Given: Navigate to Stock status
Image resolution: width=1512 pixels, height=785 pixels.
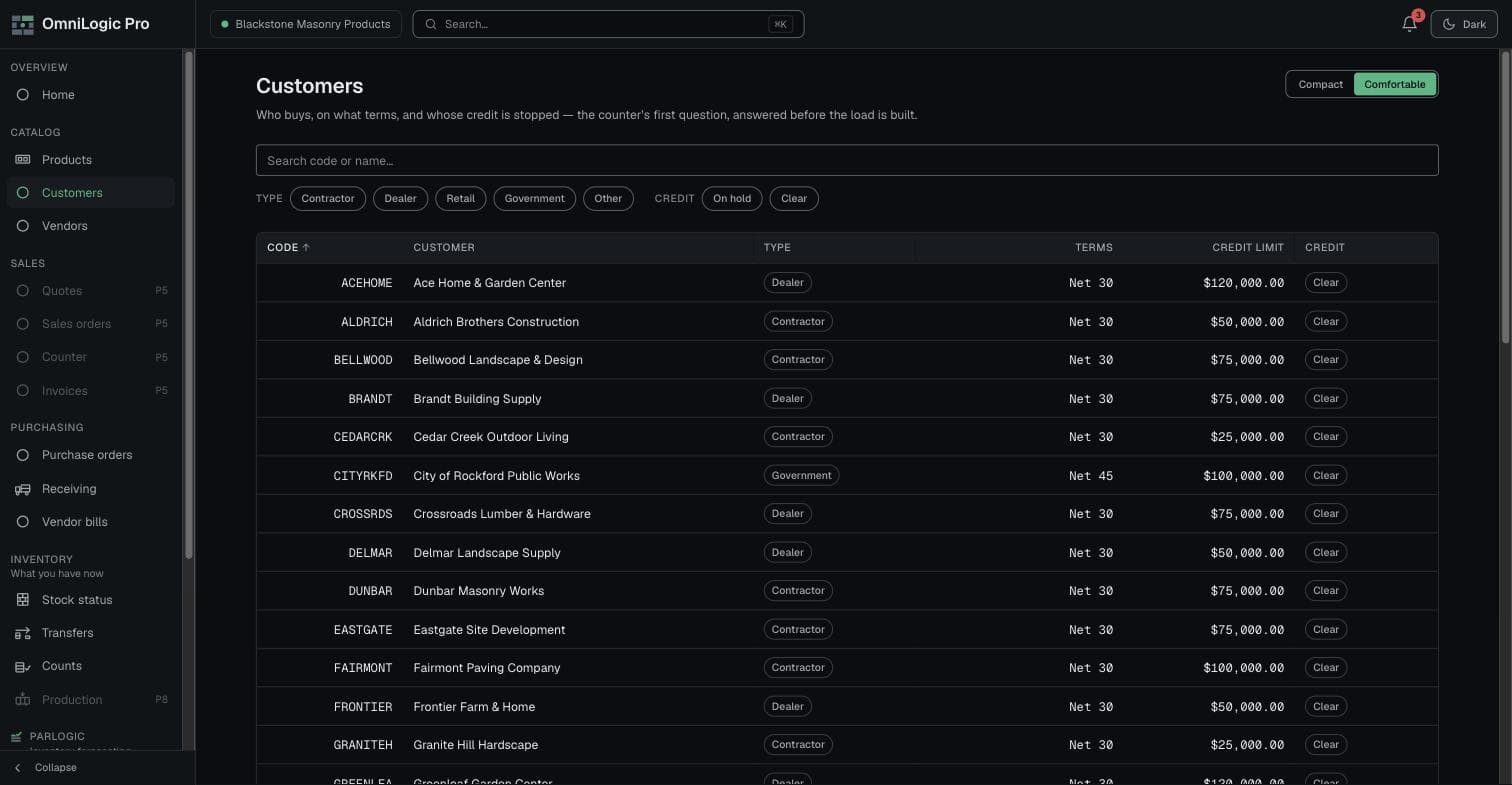Looking at the screenshot, I should point(90,600).
